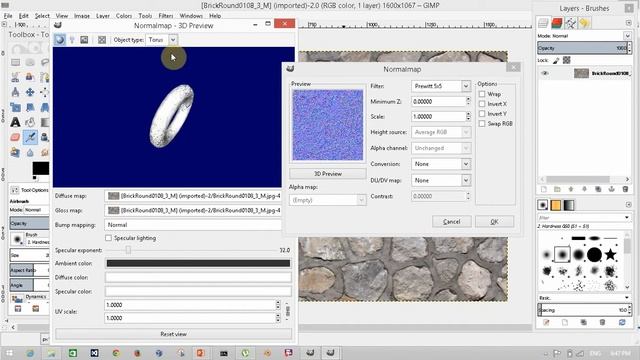The height and width of the screenshot is (360, 640).
Task: Click new layer icon in Layers panel
Action: point(544,189)
